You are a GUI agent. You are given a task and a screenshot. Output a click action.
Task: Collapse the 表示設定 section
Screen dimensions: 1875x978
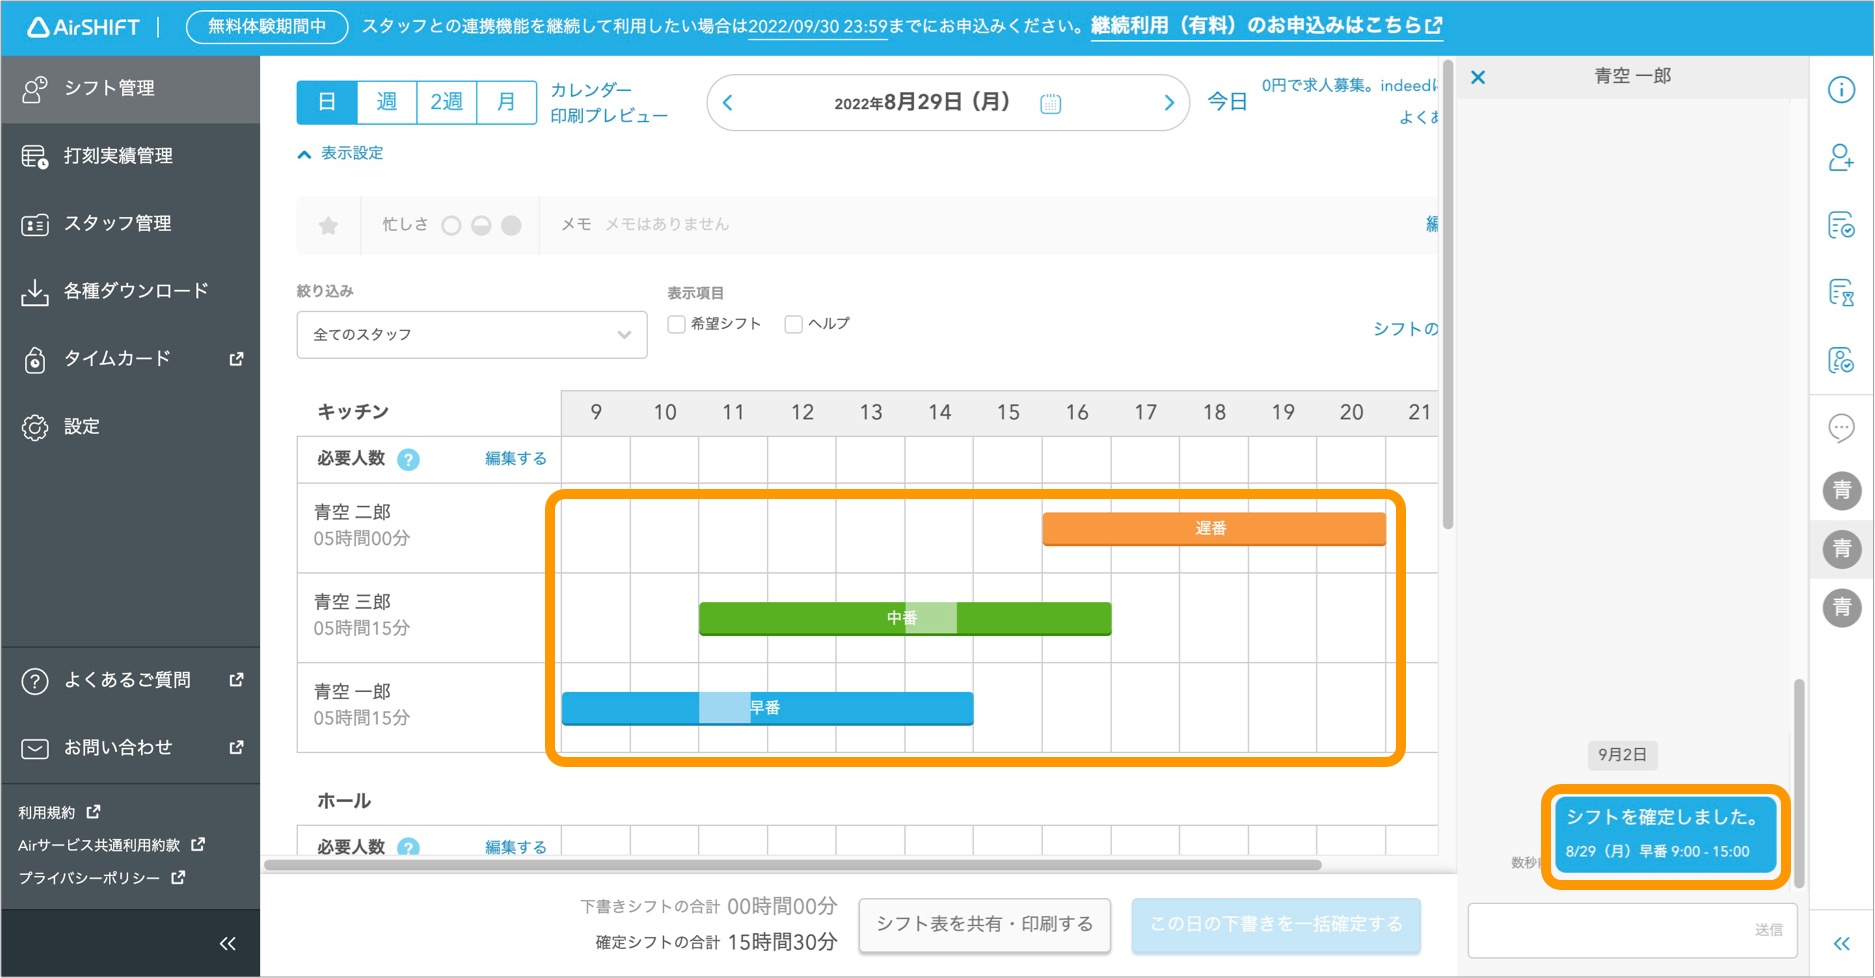coord(341,153)
